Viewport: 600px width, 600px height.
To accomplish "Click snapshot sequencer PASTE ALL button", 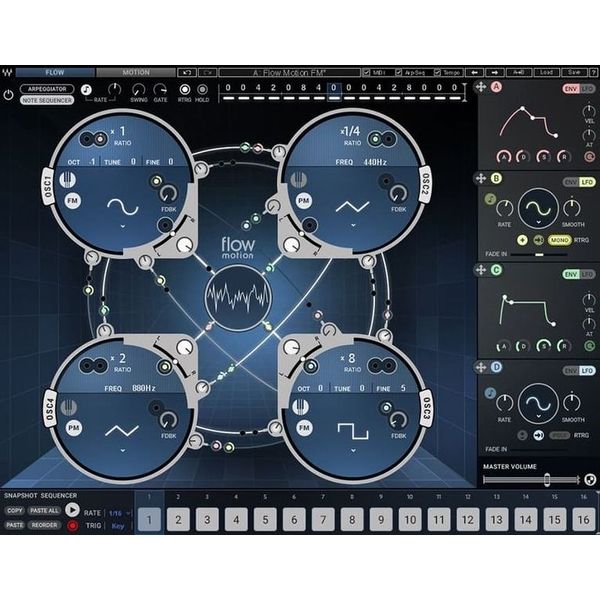I will (44, 510).
